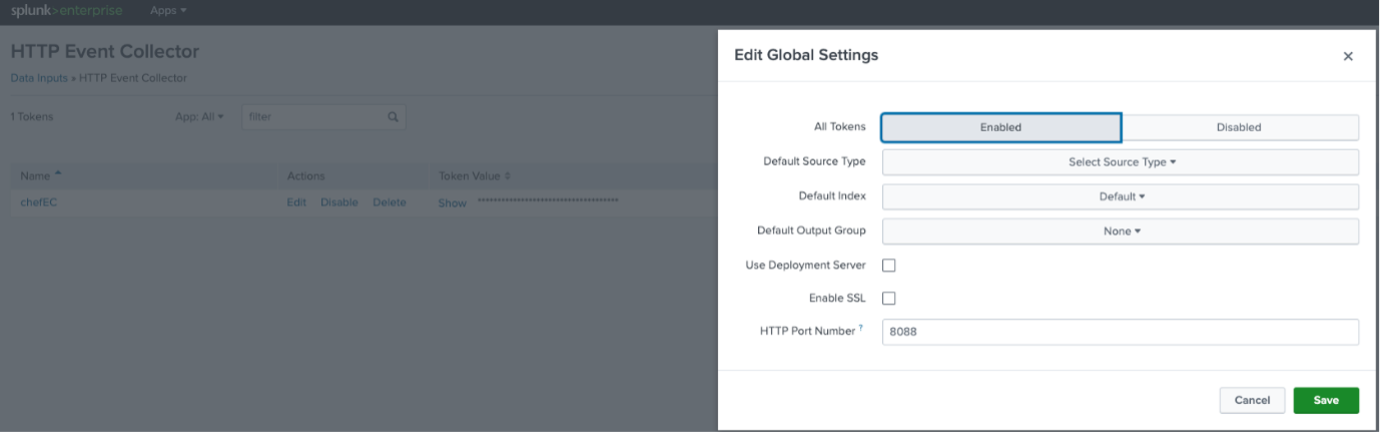Set All Tokens to Disabled

click(1238, 127)
